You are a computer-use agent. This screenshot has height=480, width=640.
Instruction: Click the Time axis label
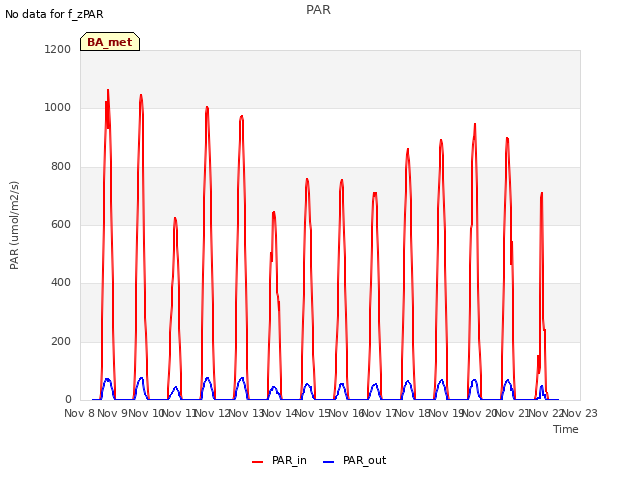click(x=566, y=429)
